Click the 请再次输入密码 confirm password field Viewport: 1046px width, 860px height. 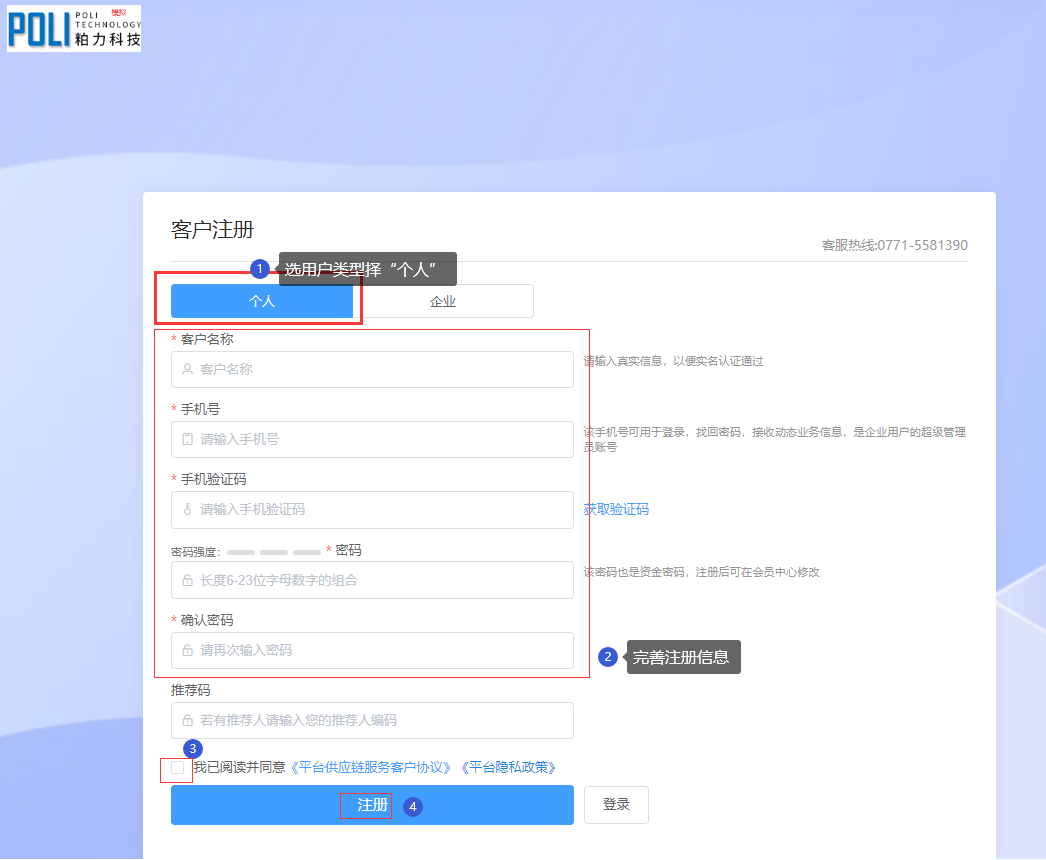[x=372, y=651]
